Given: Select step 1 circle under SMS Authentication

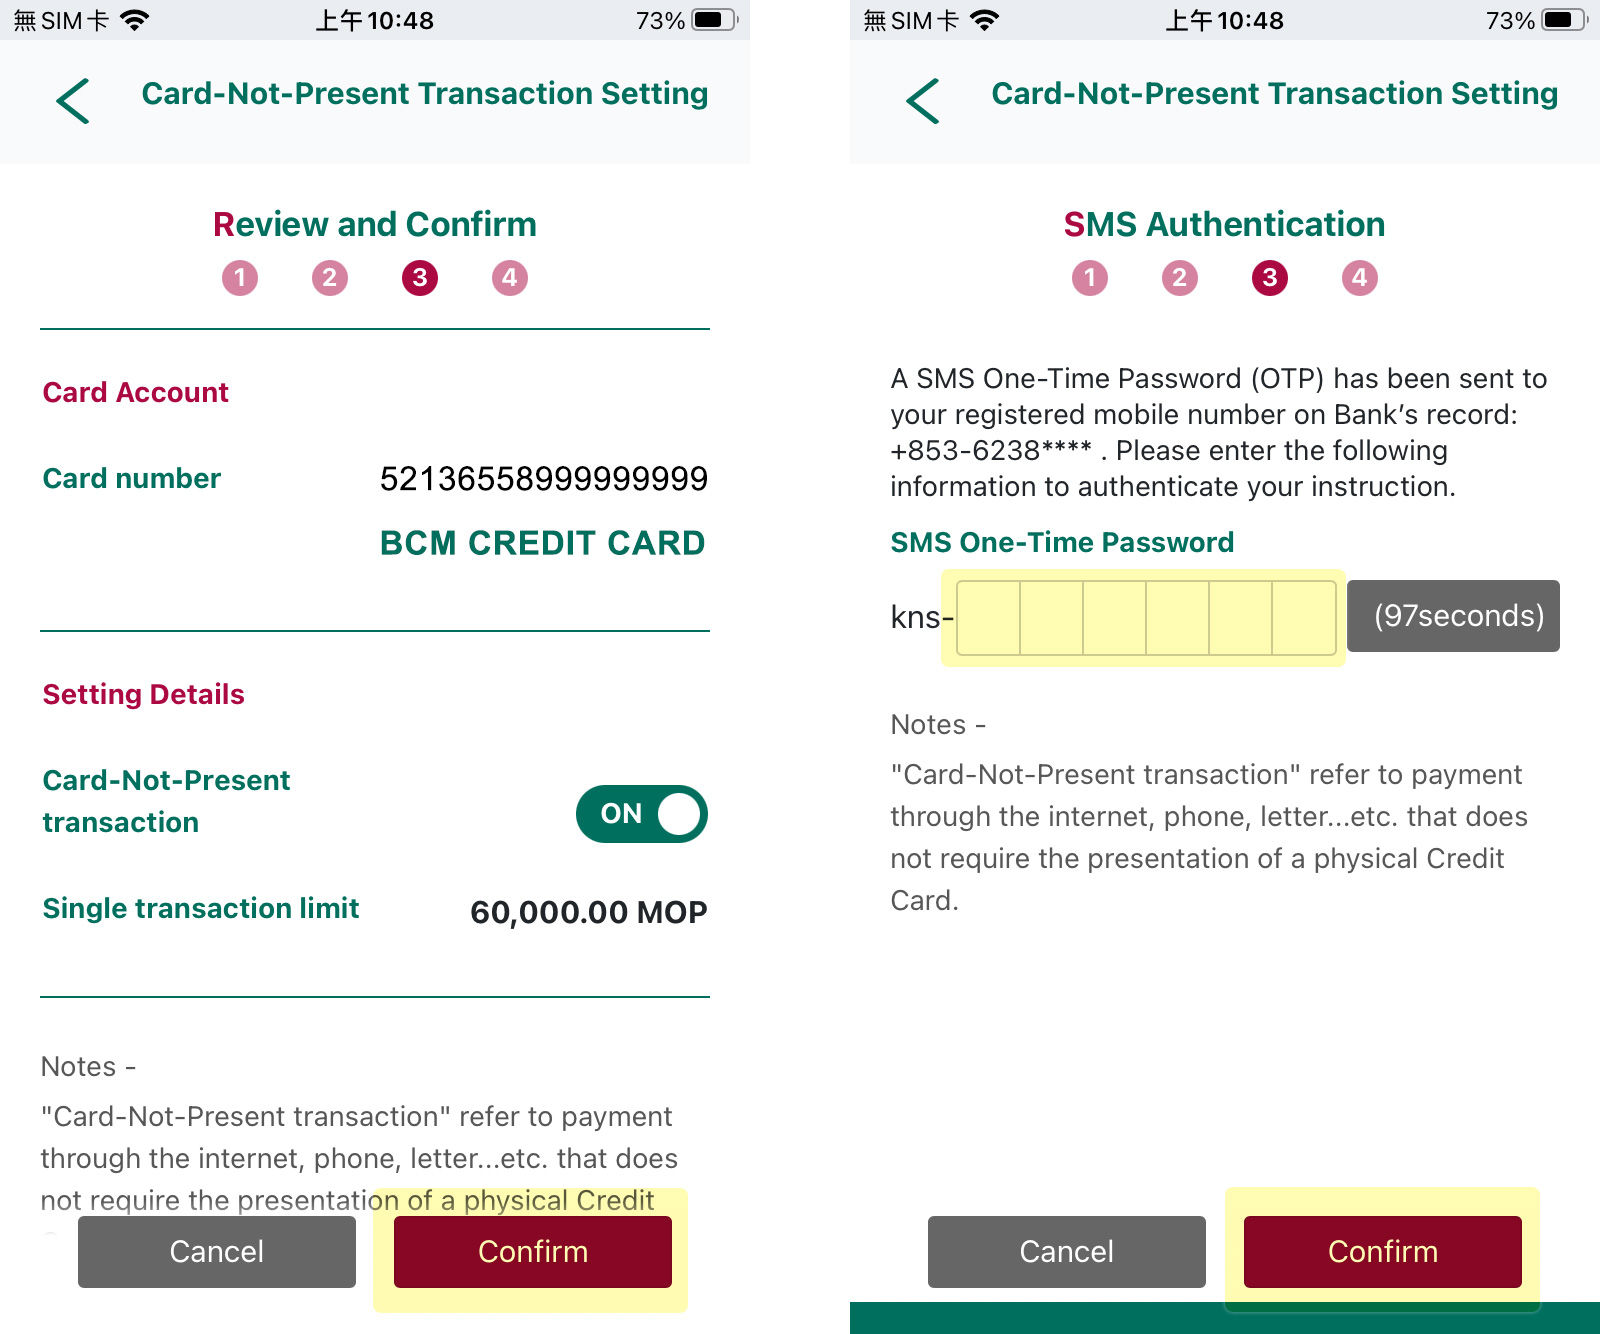Looking at the screenshot, I should click(1090, 278).
